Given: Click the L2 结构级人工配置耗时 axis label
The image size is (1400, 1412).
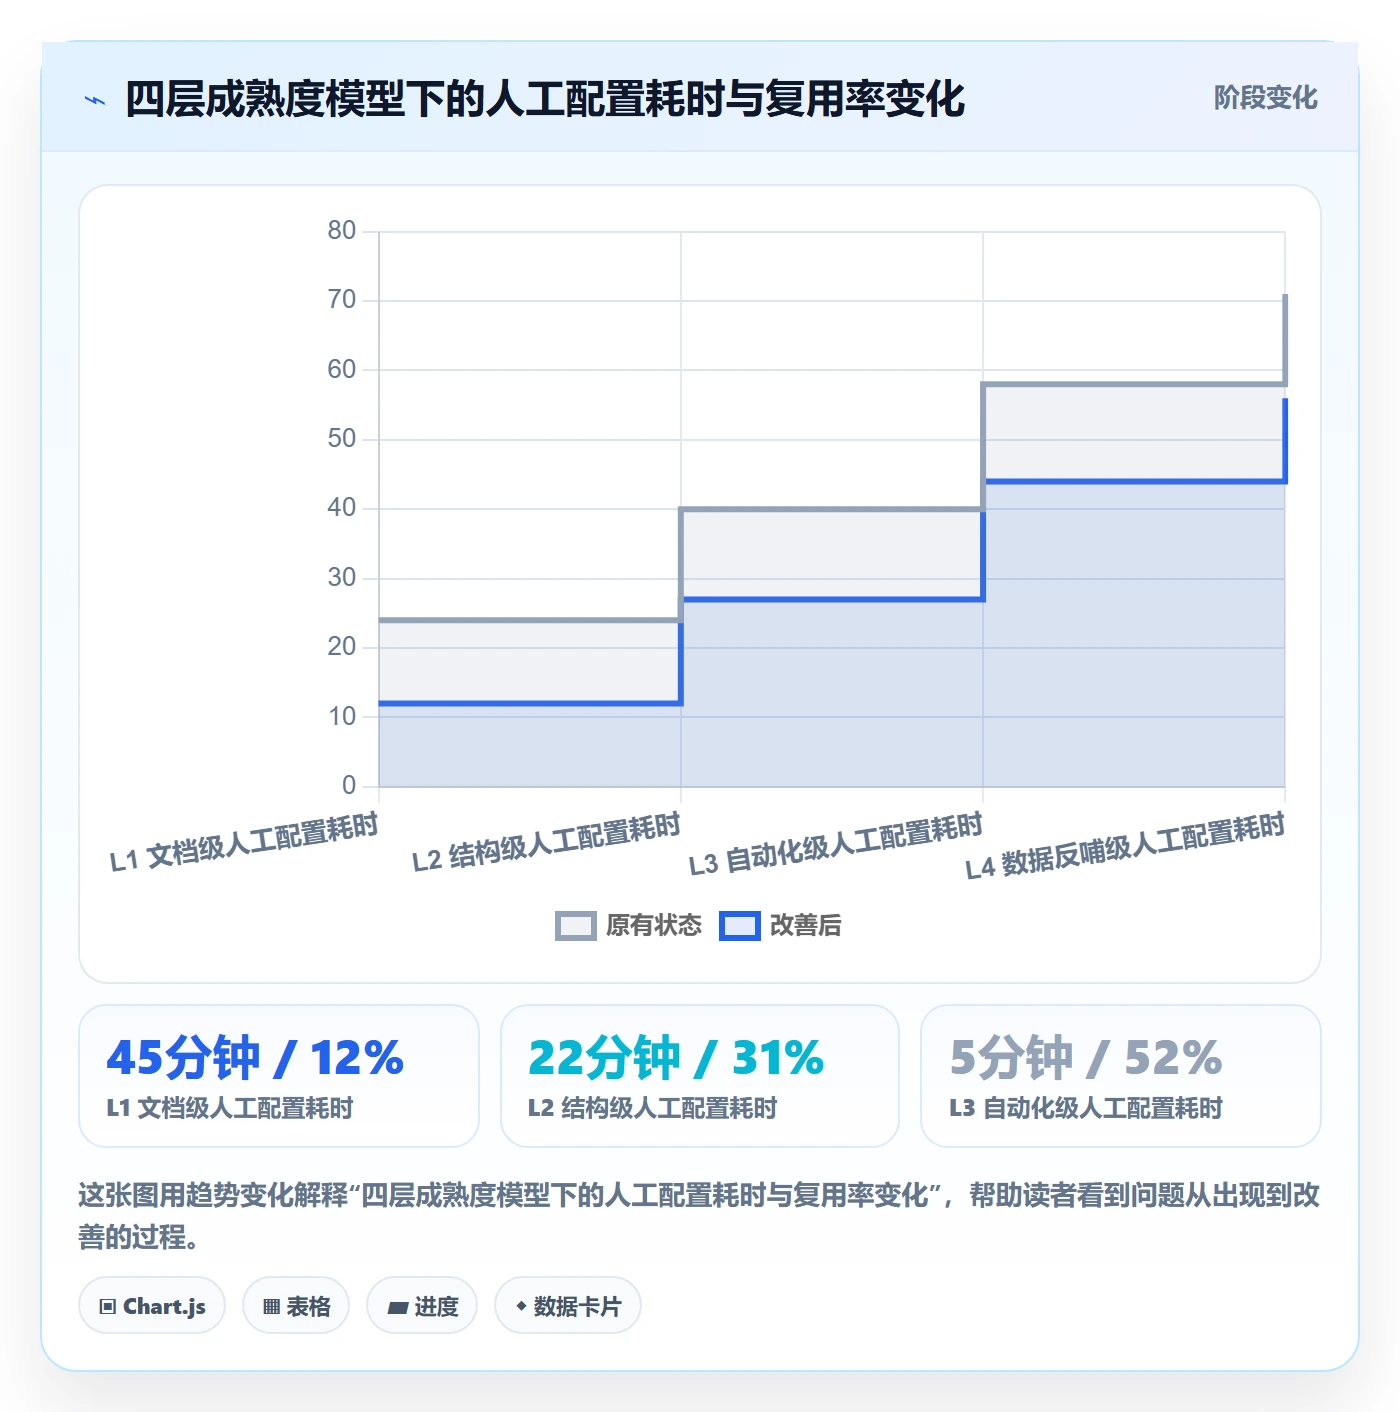Looking at the screenshot, I should tap(546, 842).
